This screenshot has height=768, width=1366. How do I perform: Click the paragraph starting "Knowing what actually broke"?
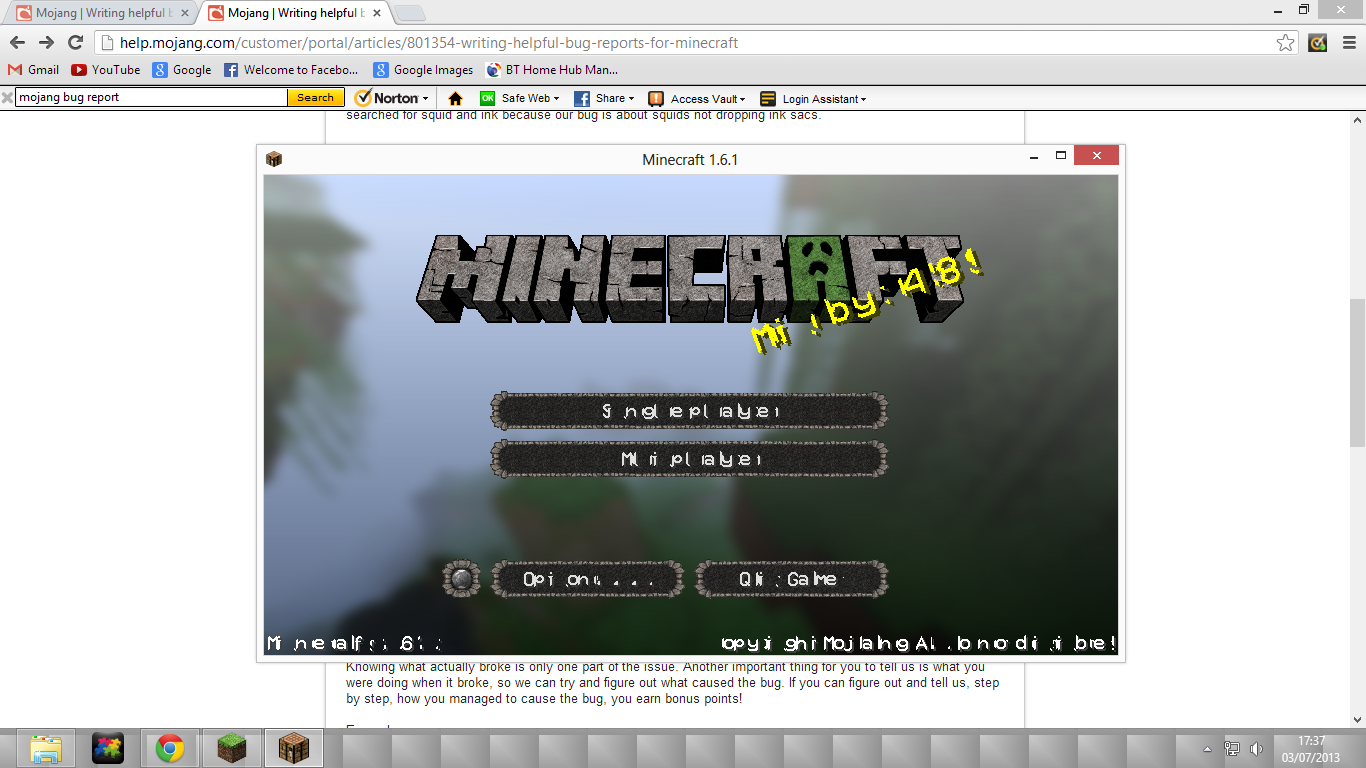672,682
